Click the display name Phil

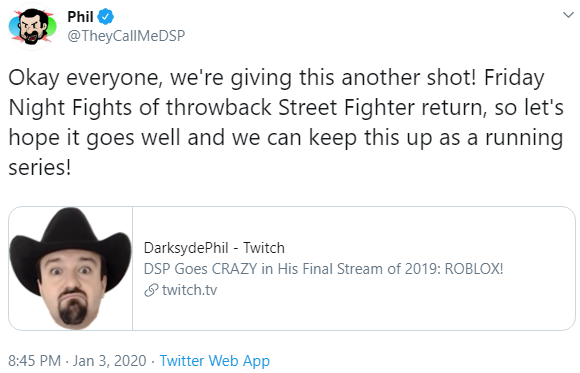click(x=80, y=17)
